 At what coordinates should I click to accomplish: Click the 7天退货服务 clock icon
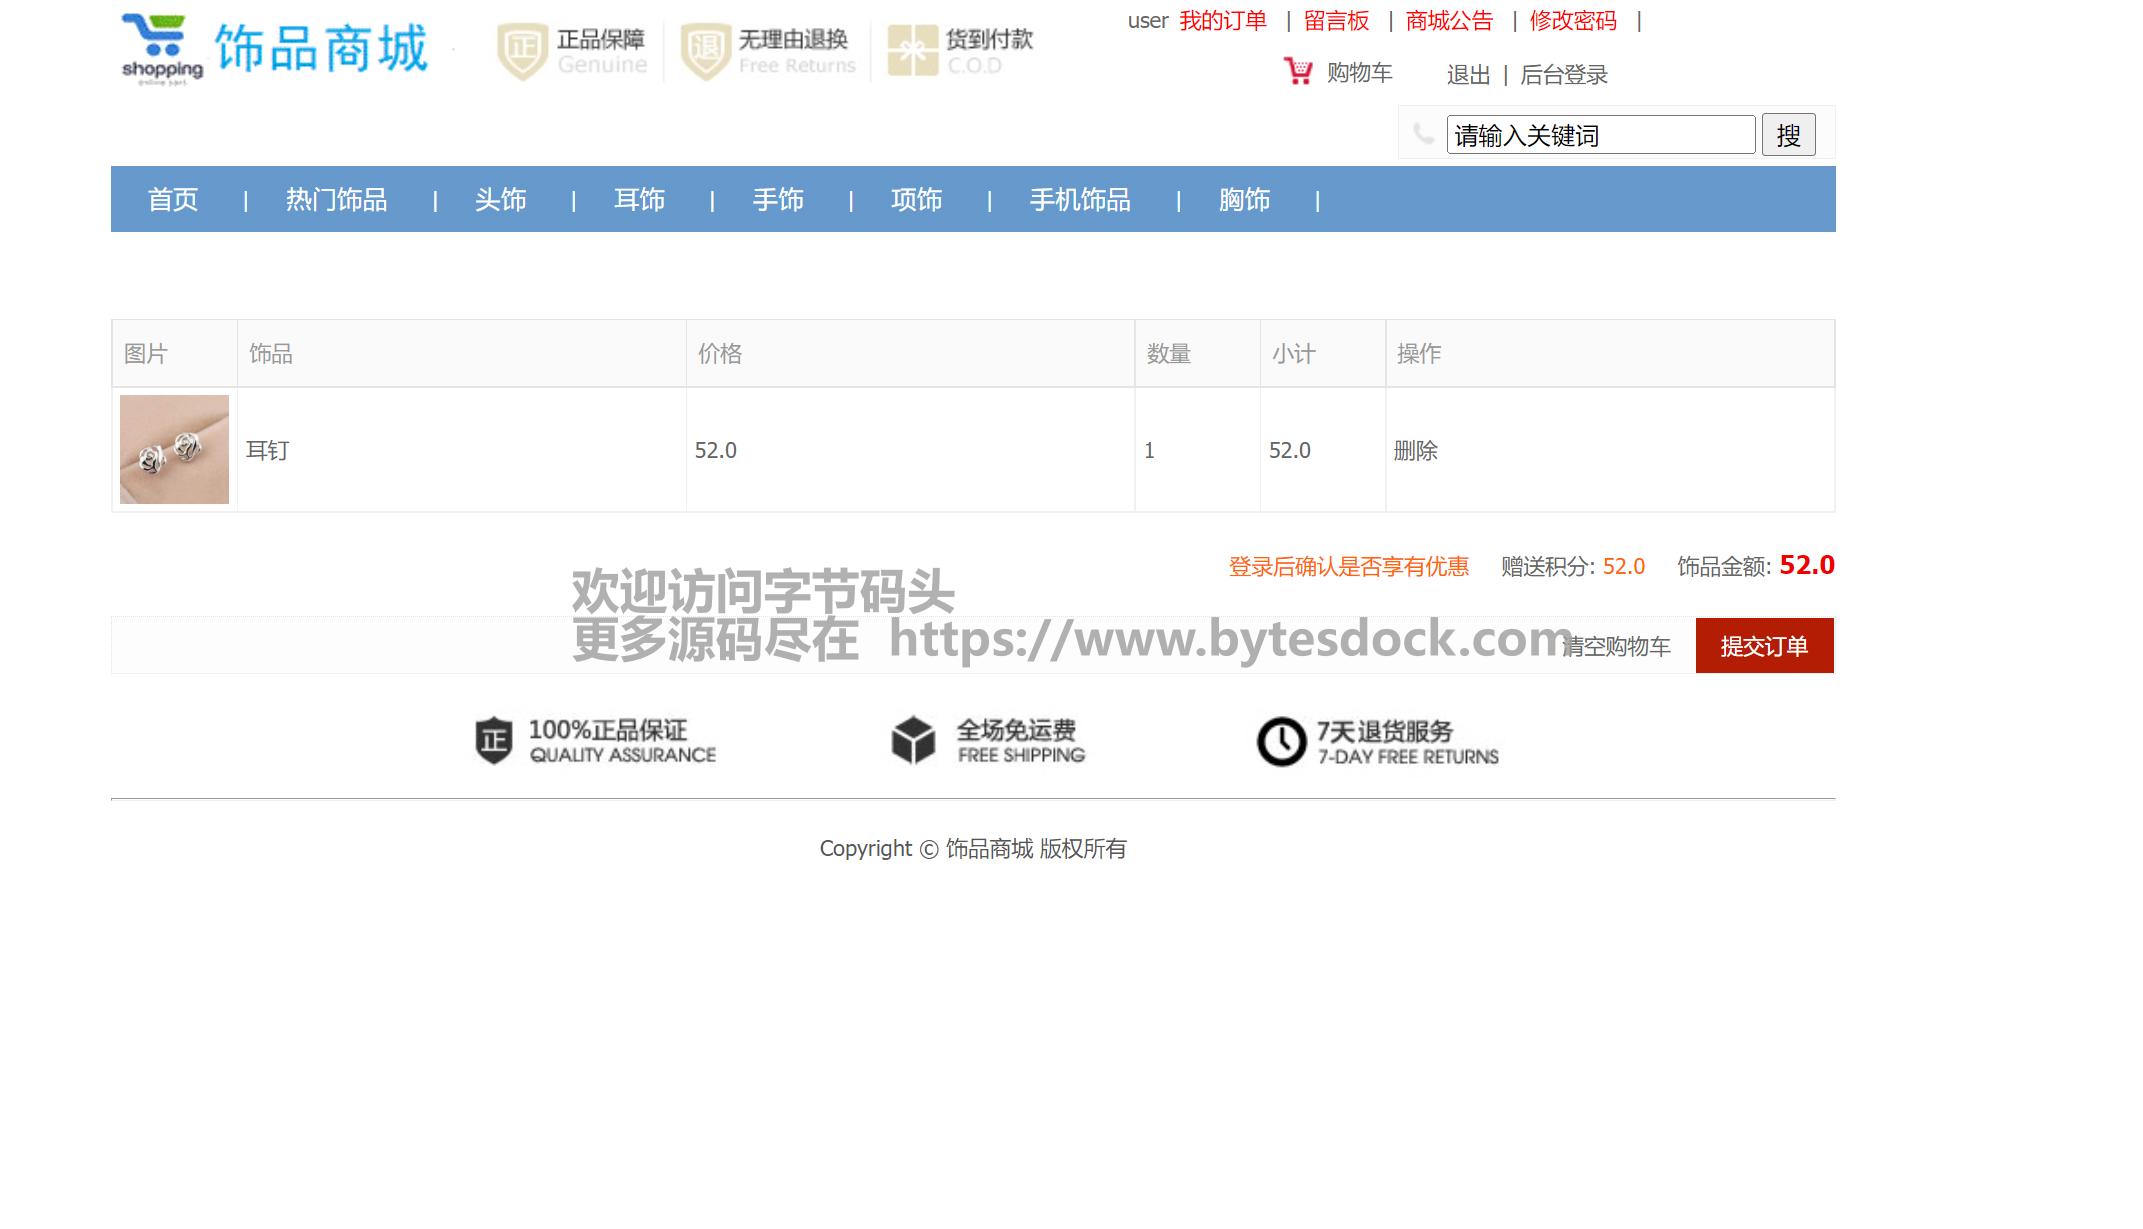[1281, 742]
